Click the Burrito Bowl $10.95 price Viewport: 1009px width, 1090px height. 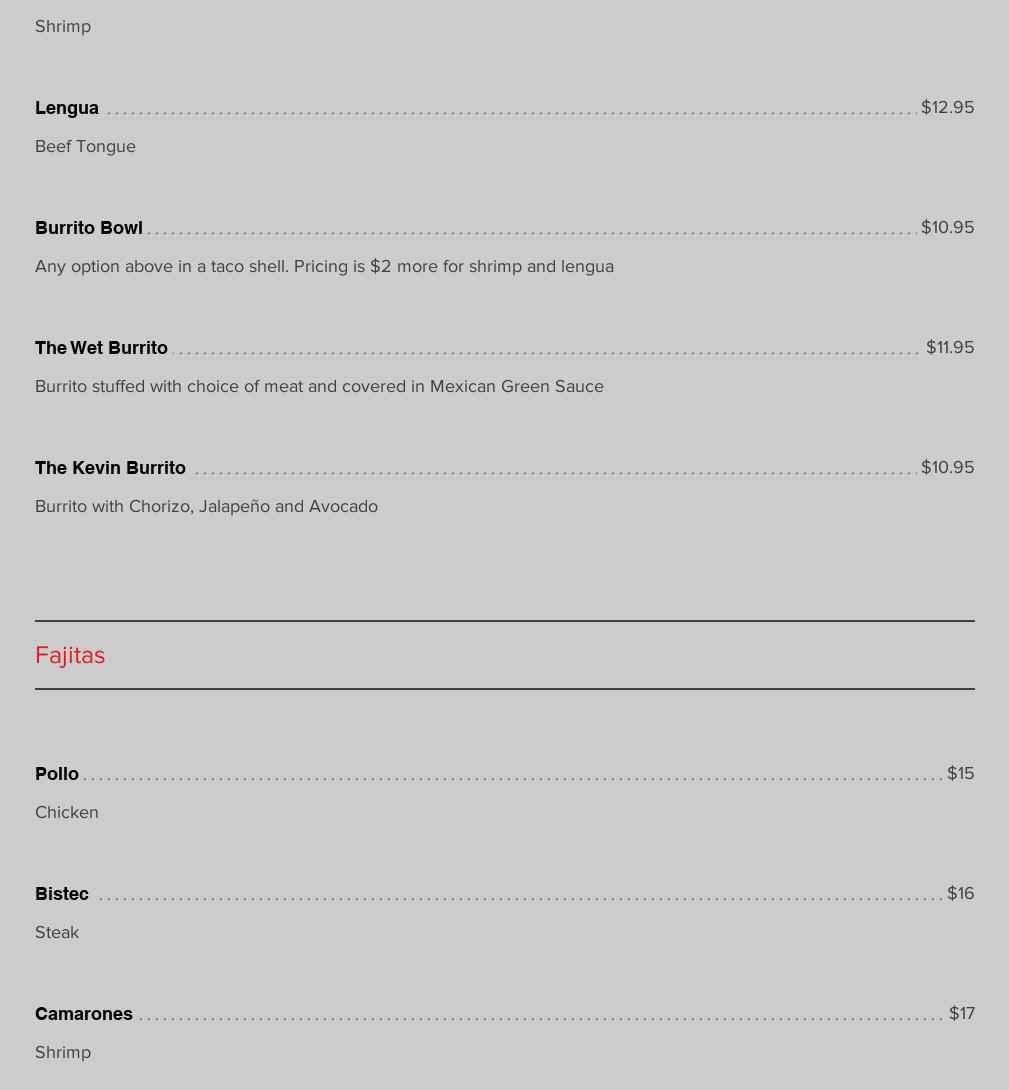(x=947, y=227)
